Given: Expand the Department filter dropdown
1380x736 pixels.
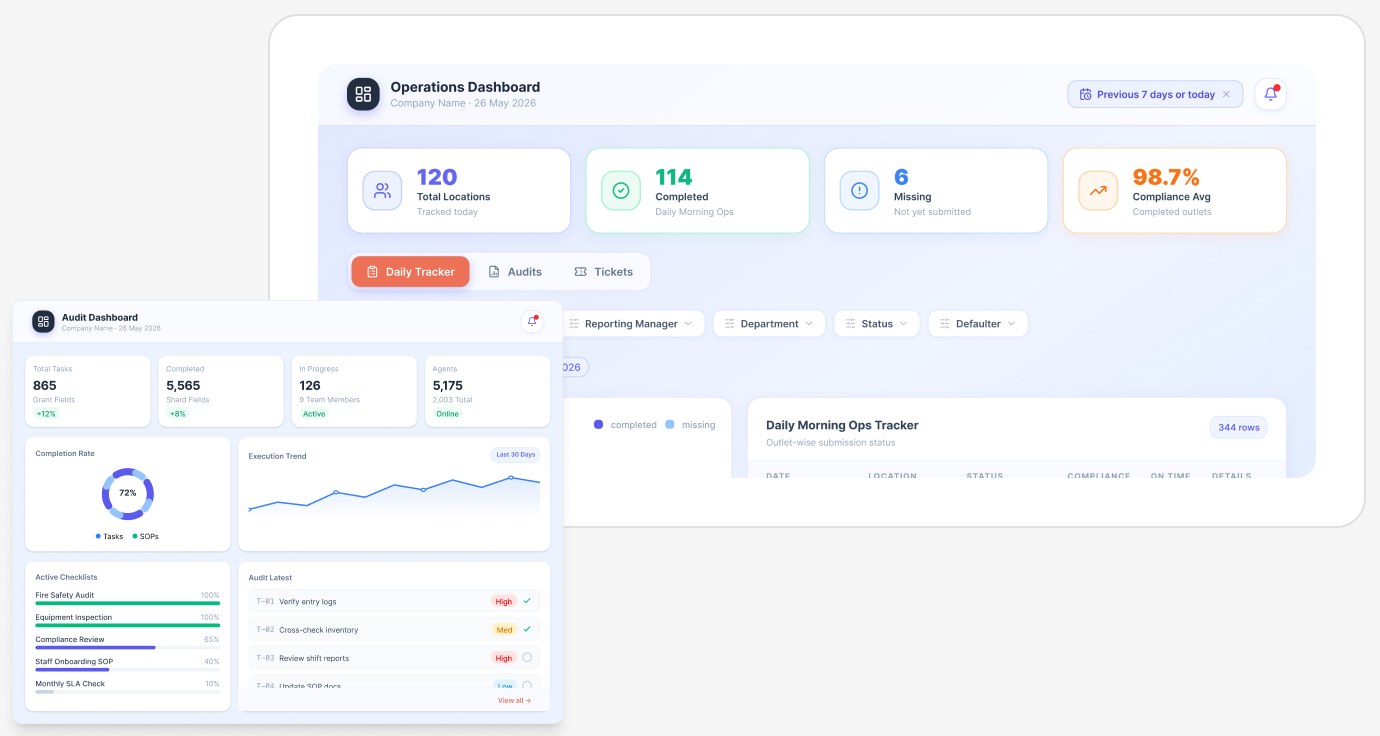Looking at the screenshot, I should tap(769, 324).
